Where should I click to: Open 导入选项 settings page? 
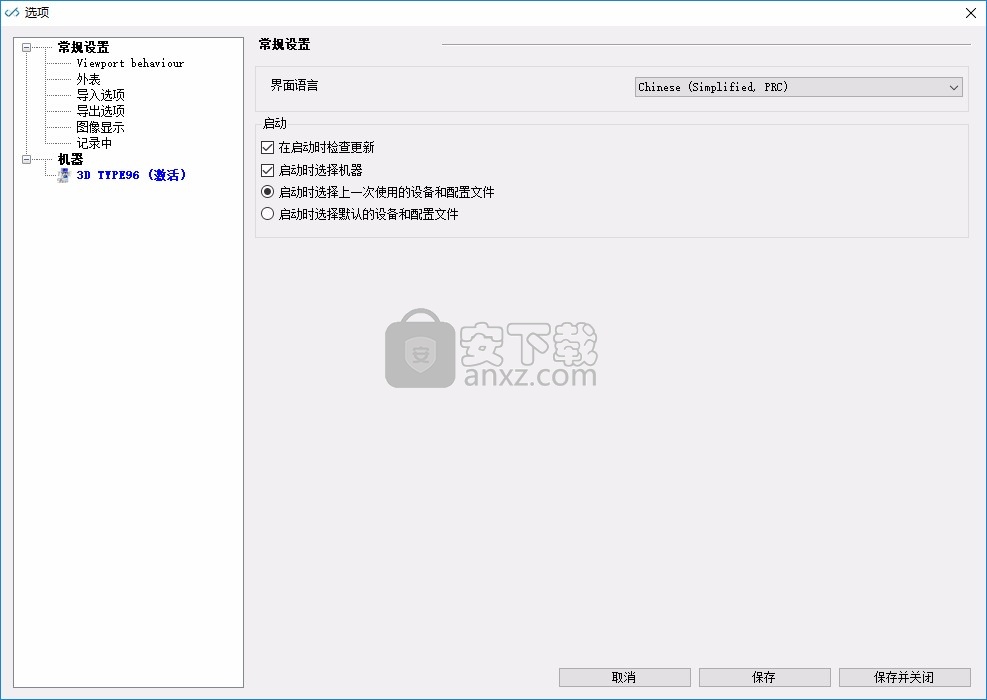101,95
